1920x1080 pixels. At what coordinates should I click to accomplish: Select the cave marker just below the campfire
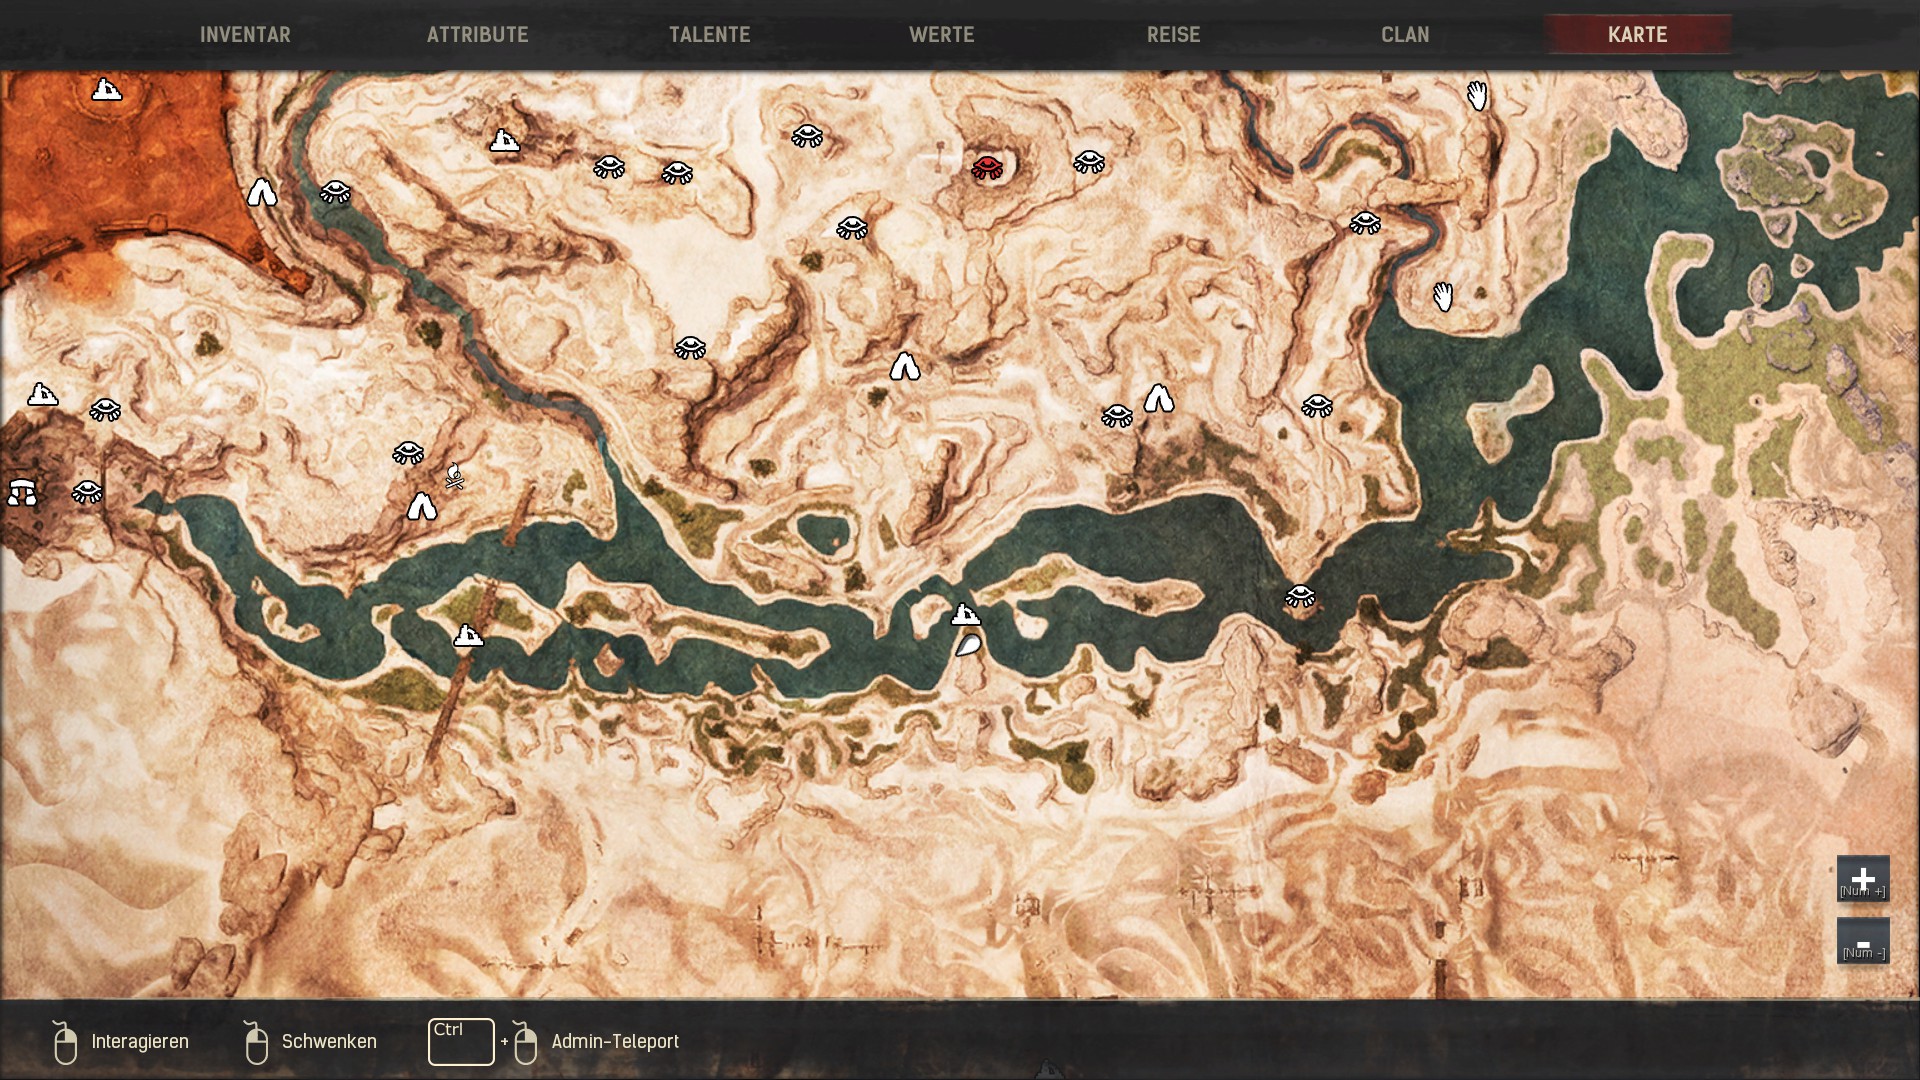click(421, 507)
